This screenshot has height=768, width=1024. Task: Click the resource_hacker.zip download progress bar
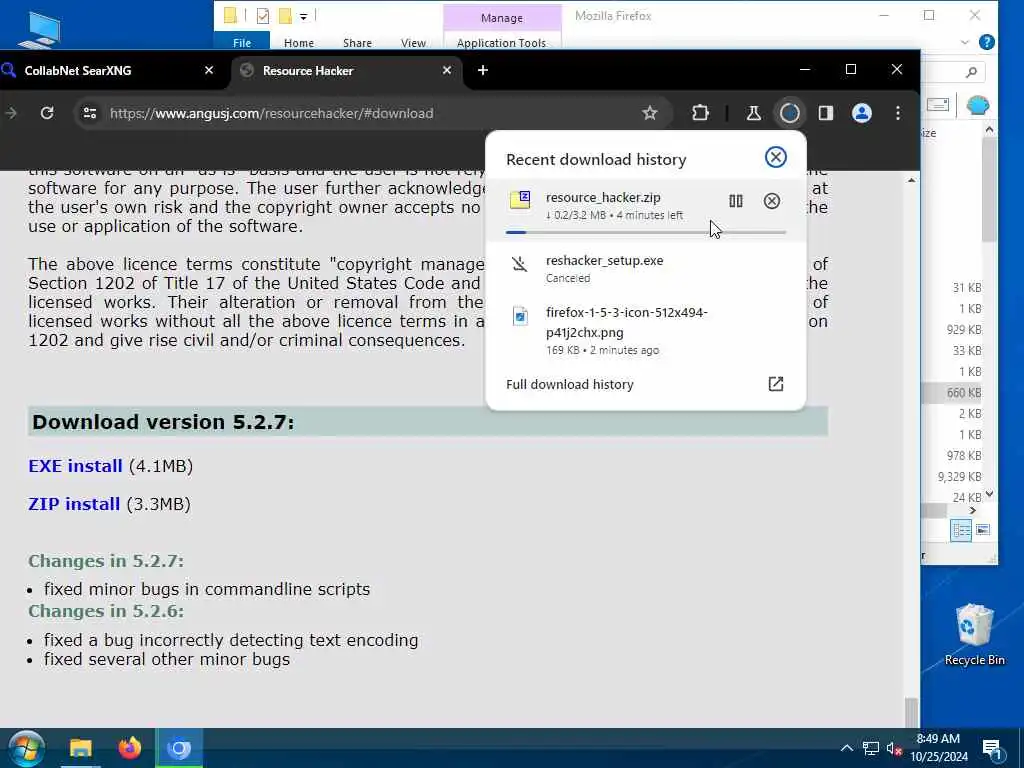coord(645,232)
